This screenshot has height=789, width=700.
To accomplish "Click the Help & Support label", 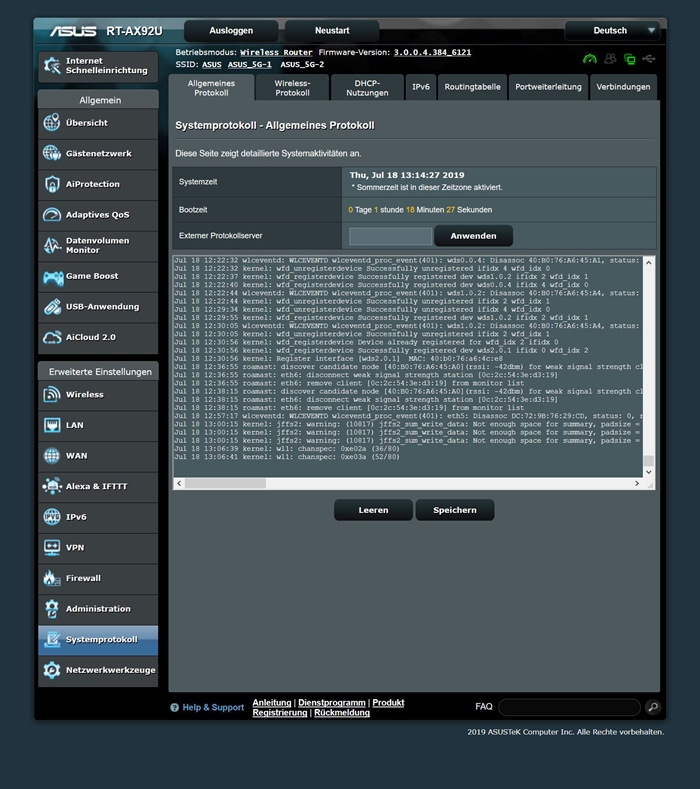I will pyautogui.click(x=213, y=707).
